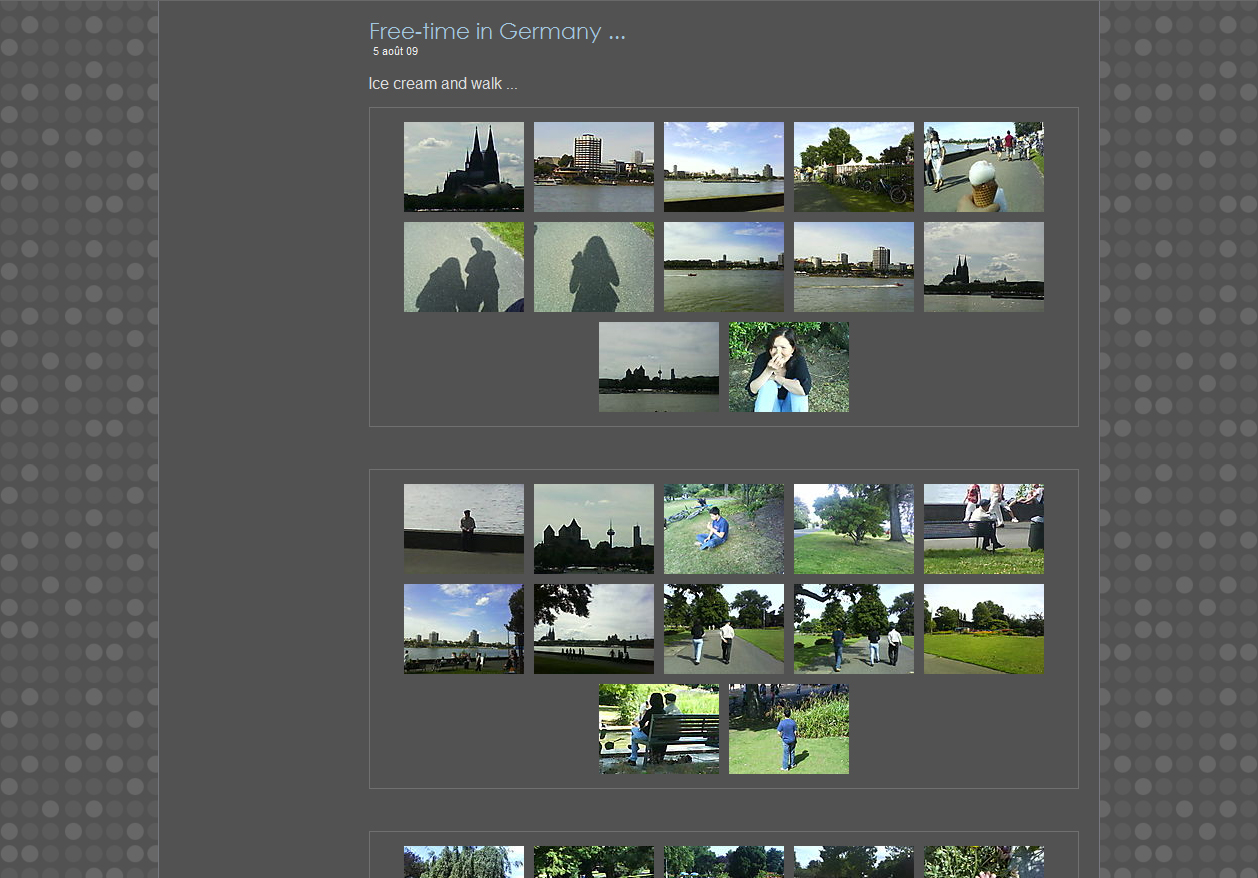Screen dimensions: 1258x878
Task: View the single shadow on pavement photo
Action: click(593, 267)
